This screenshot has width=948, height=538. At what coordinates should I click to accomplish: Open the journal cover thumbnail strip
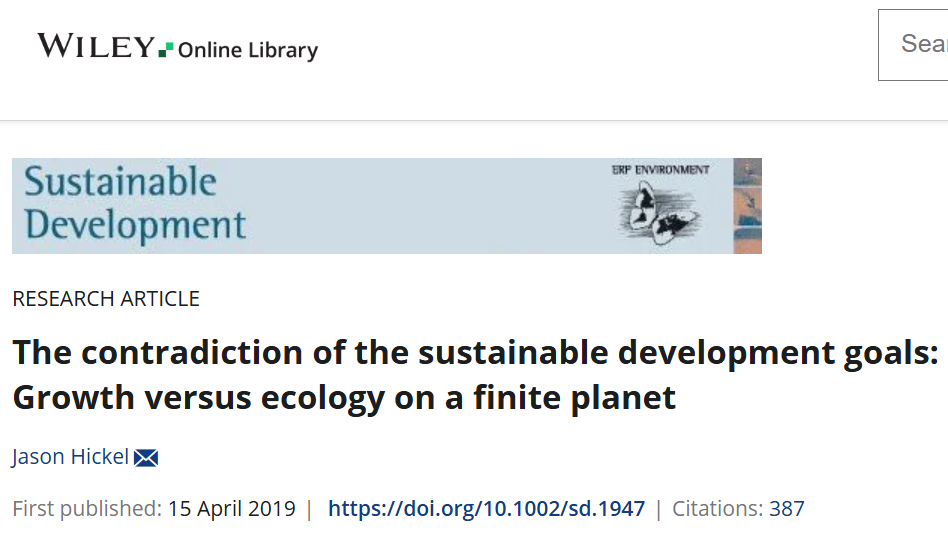click(747, 205)
